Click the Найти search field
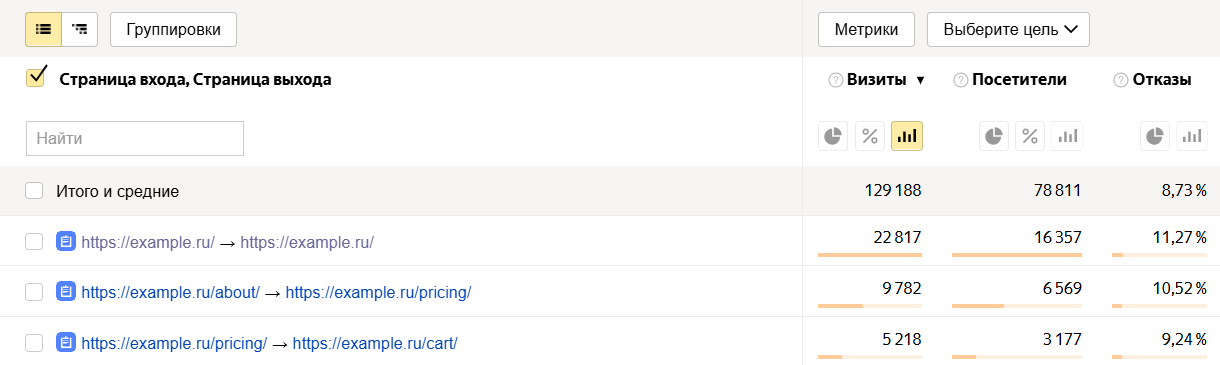1220x365 pixels. tap(135, 139)
